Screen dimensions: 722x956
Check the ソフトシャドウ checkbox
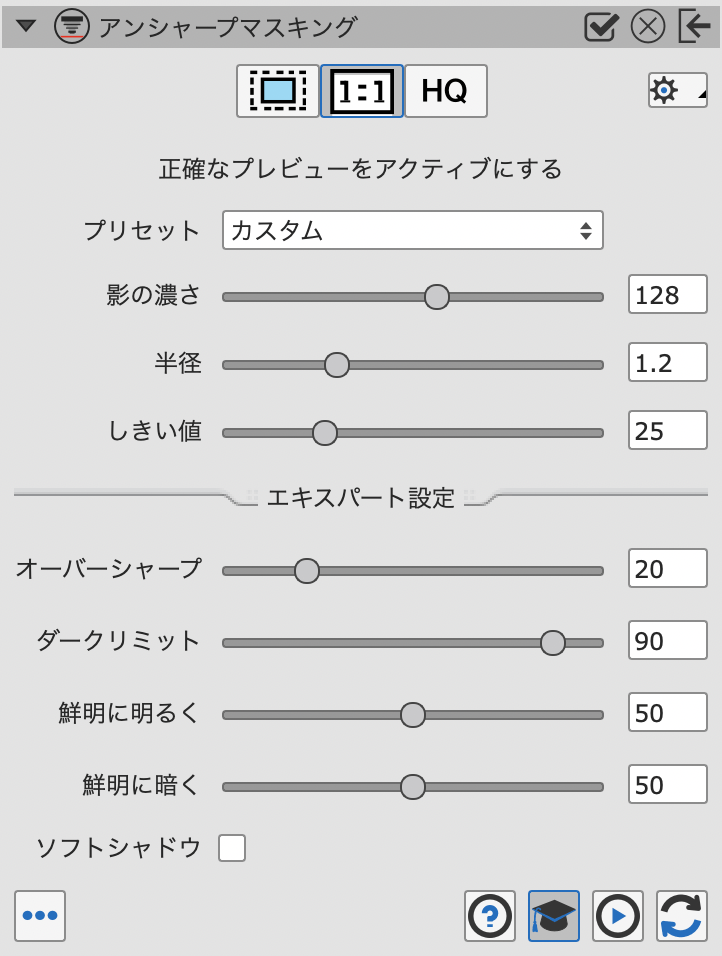click(232, 849)
